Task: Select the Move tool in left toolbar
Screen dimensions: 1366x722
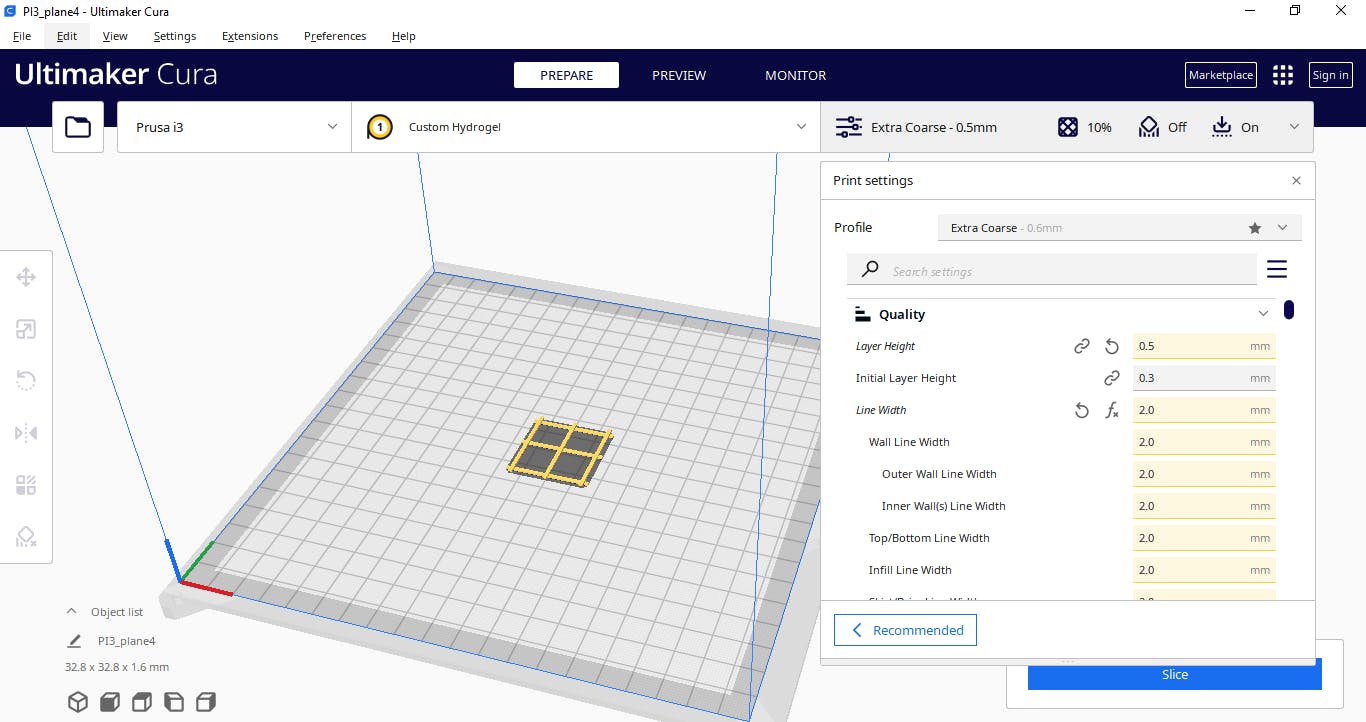Action: pos(26,277)
